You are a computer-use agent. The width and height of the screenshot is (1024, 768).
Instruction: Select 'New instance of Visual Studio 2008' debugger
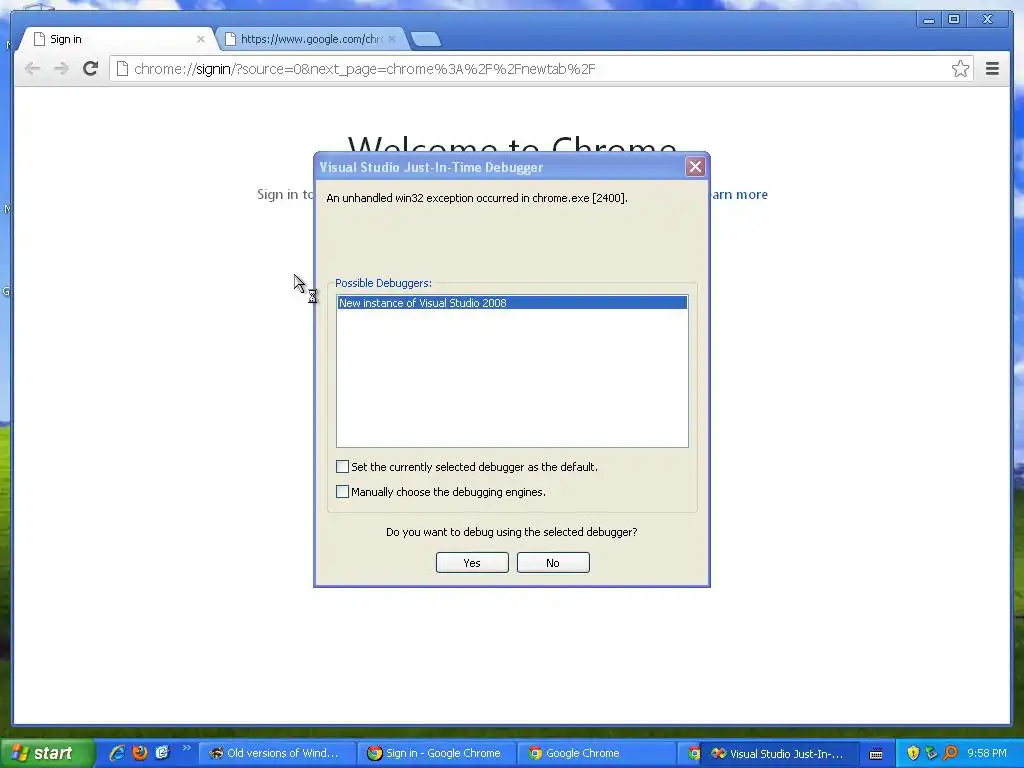tap(512, 302)
